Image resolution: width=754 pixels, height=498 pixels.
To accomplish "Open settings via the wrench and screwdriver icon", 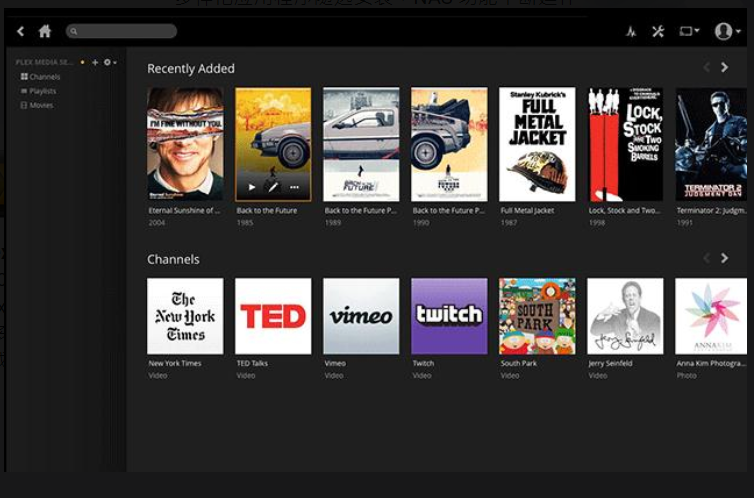I will [x=658, y=32].
